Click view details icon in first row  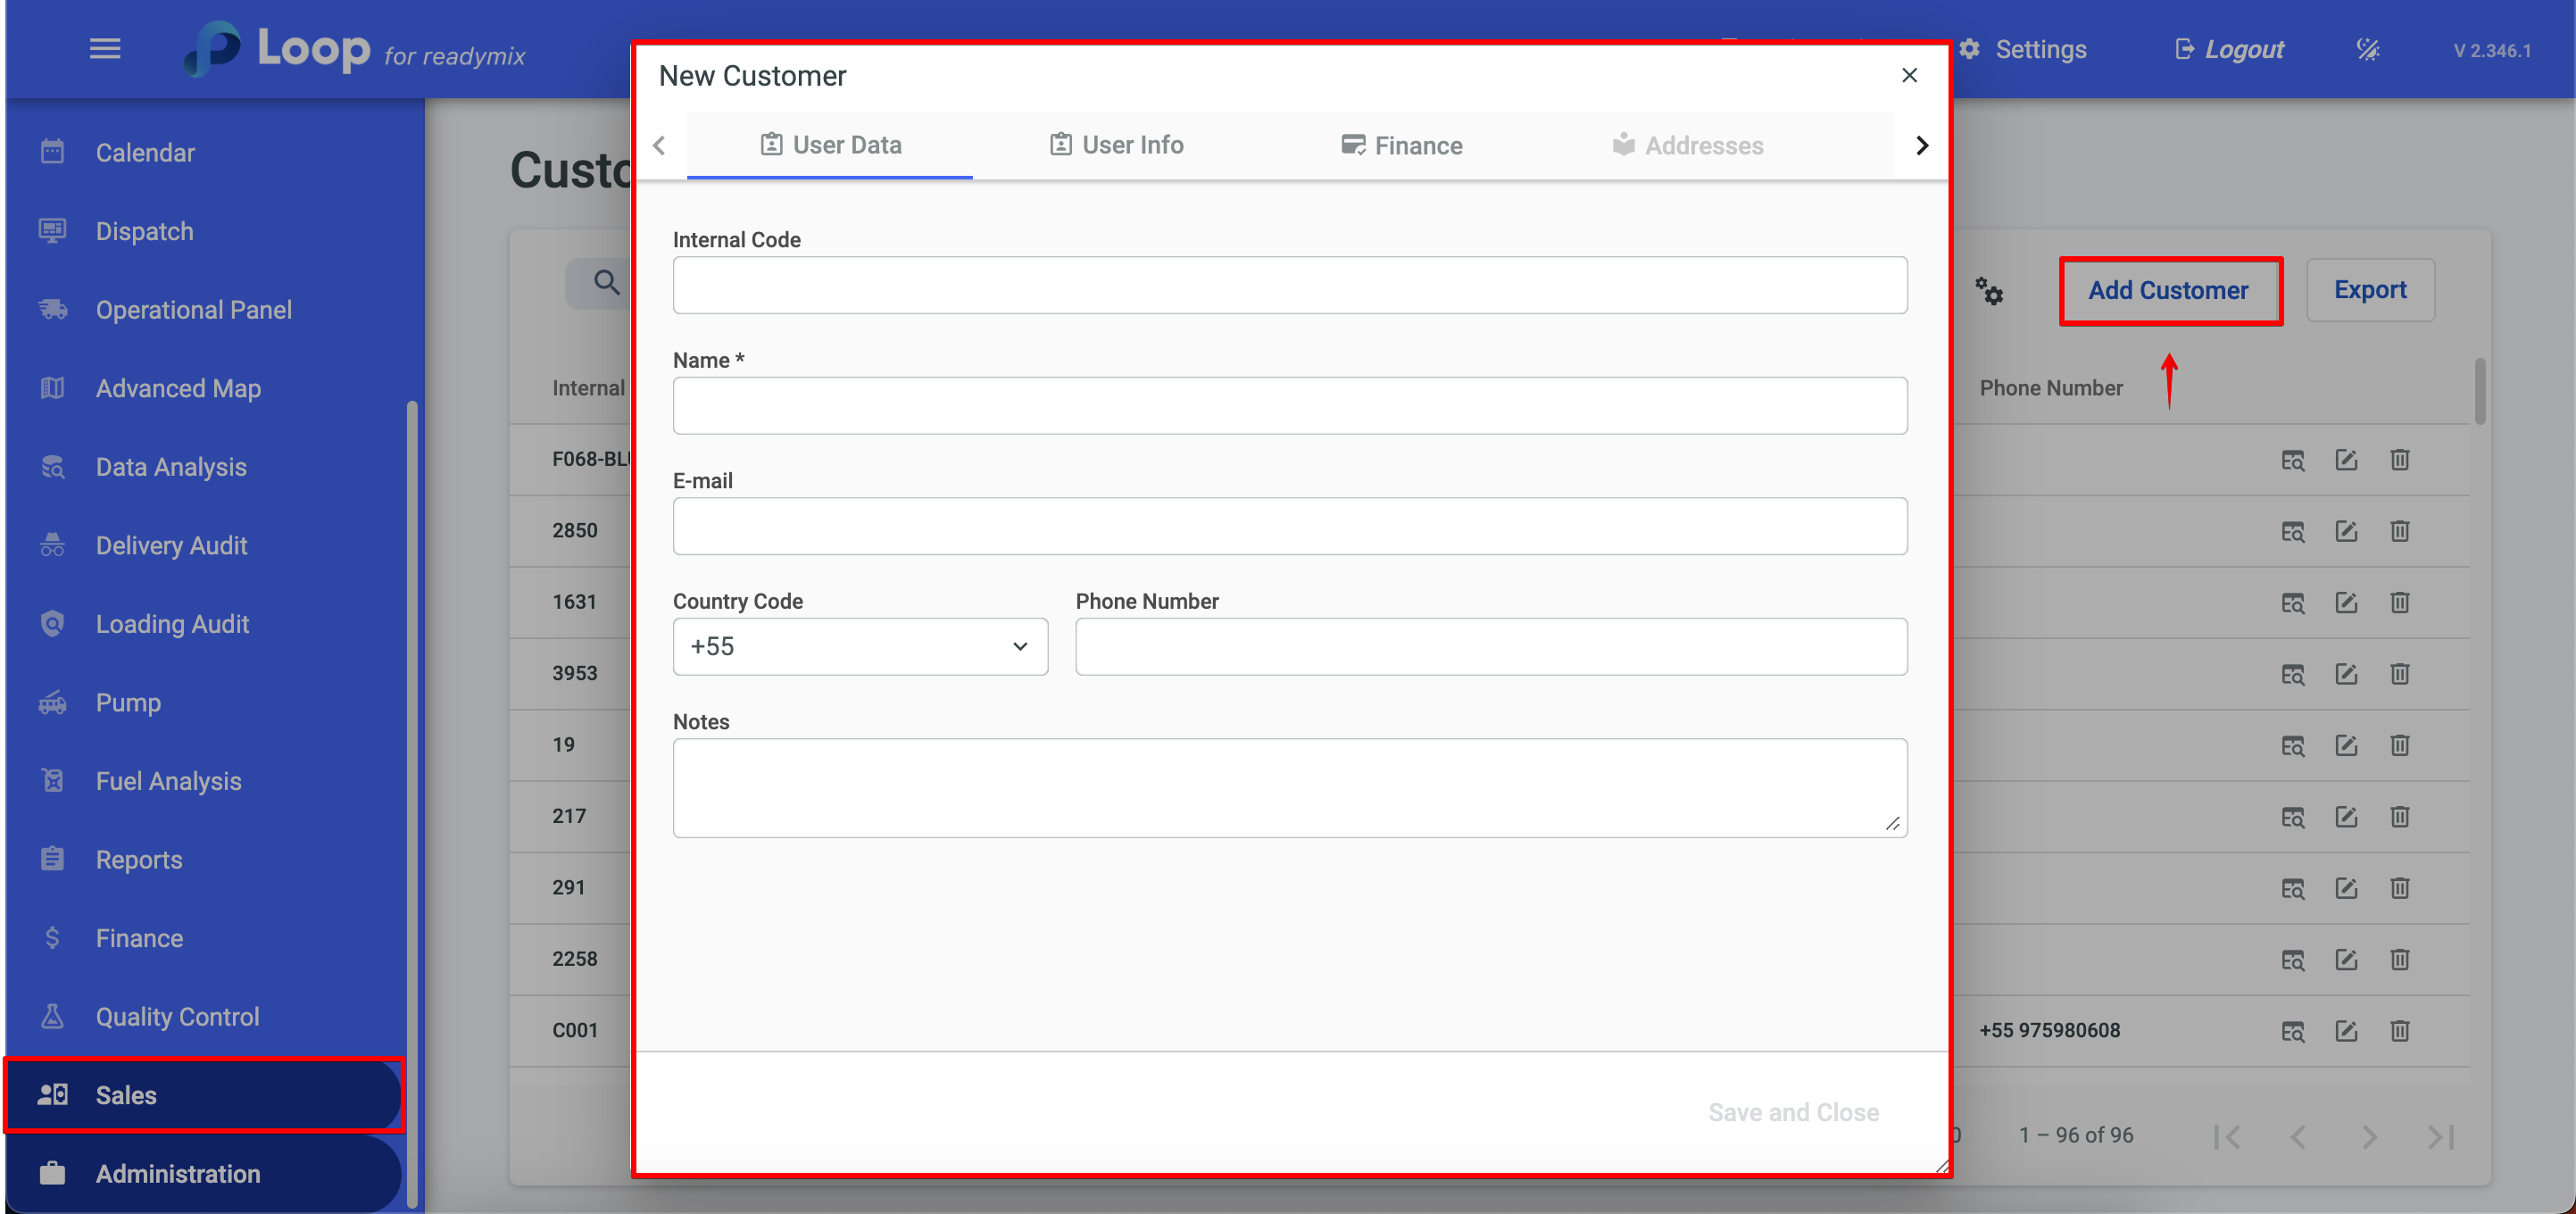2292,459
